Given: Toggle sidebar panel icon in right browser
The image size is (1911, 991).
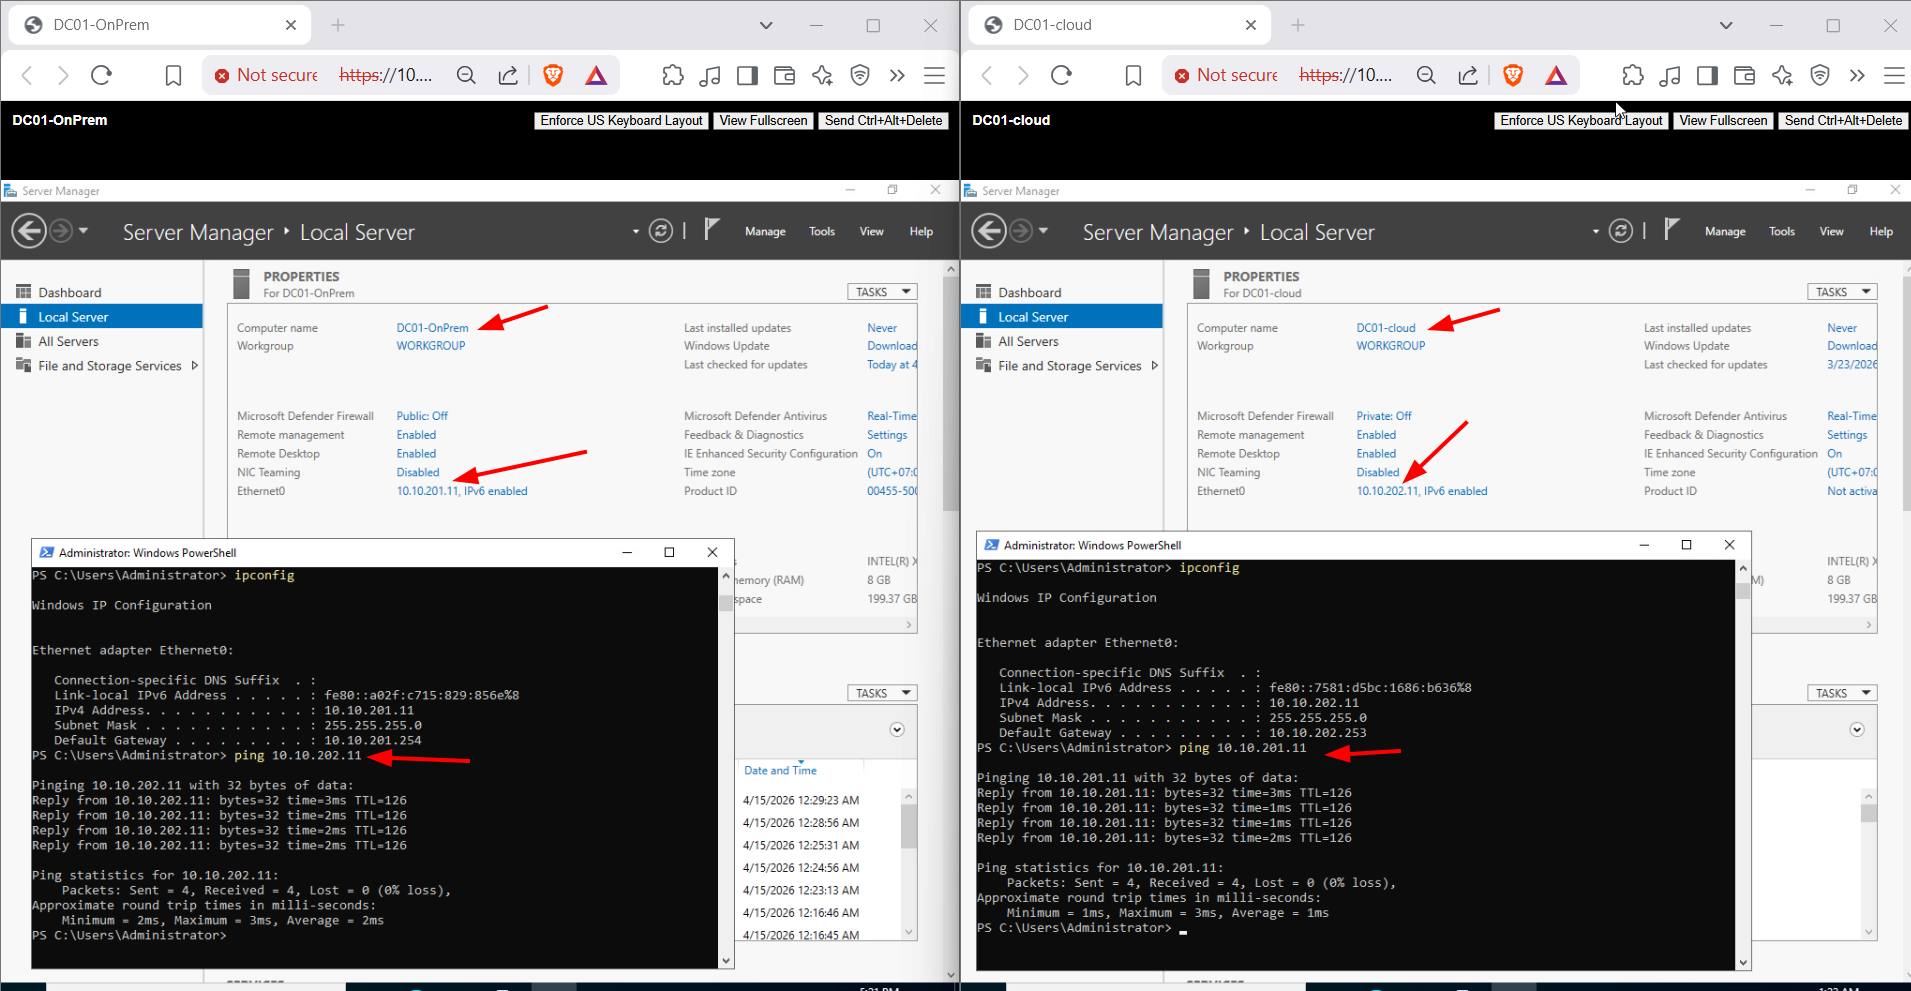Looking at the screenshot, I should [x=1707, y=75].
